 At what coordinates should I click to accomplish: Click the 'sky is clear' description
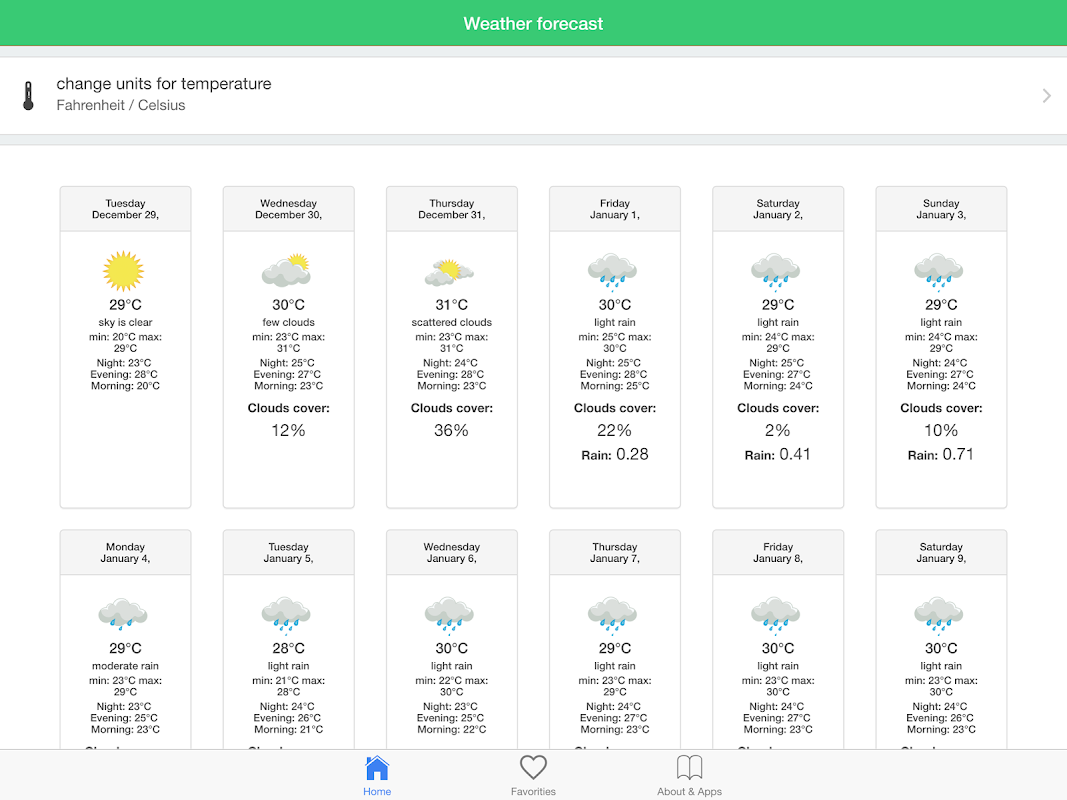click(x=125, y=322)
